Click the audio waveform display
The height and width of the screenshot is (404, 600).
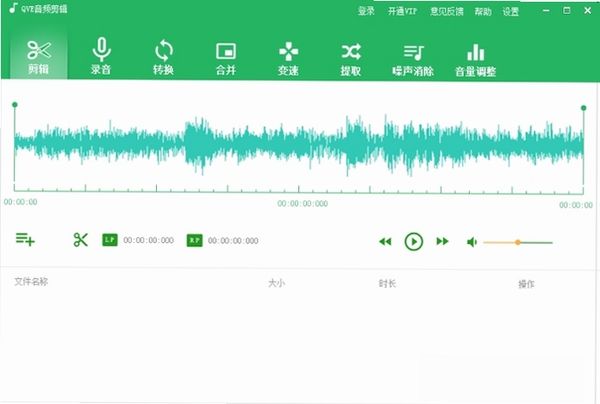(299, 145)
